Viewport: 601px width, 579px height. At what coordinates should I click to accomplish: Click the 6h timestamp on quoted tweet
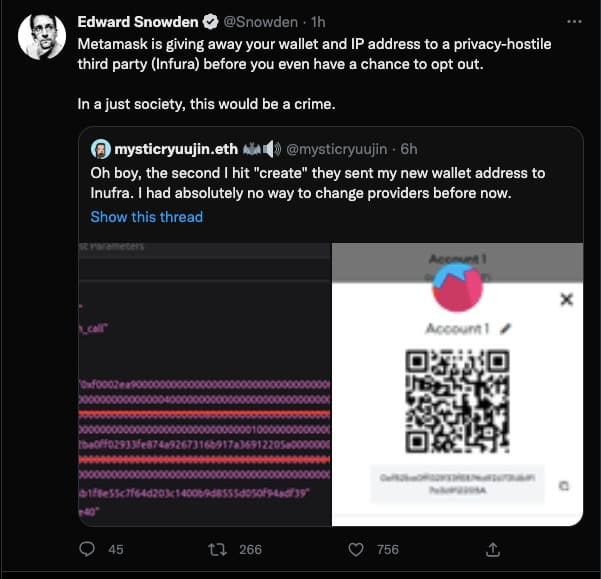[408, 150]
